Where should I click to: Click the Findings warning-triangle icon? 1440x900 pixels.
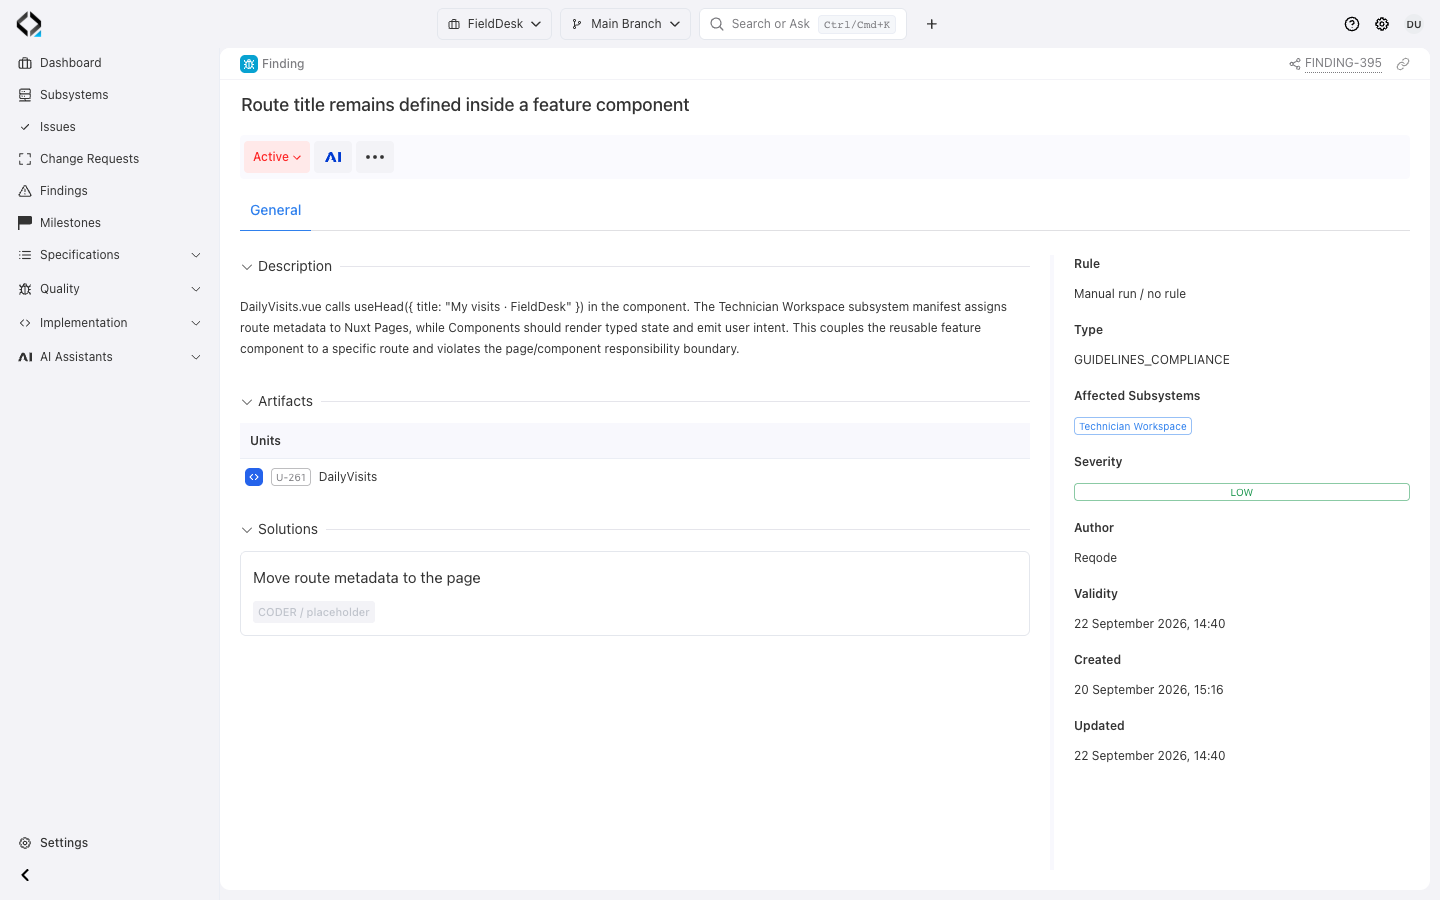click(25, 191)
